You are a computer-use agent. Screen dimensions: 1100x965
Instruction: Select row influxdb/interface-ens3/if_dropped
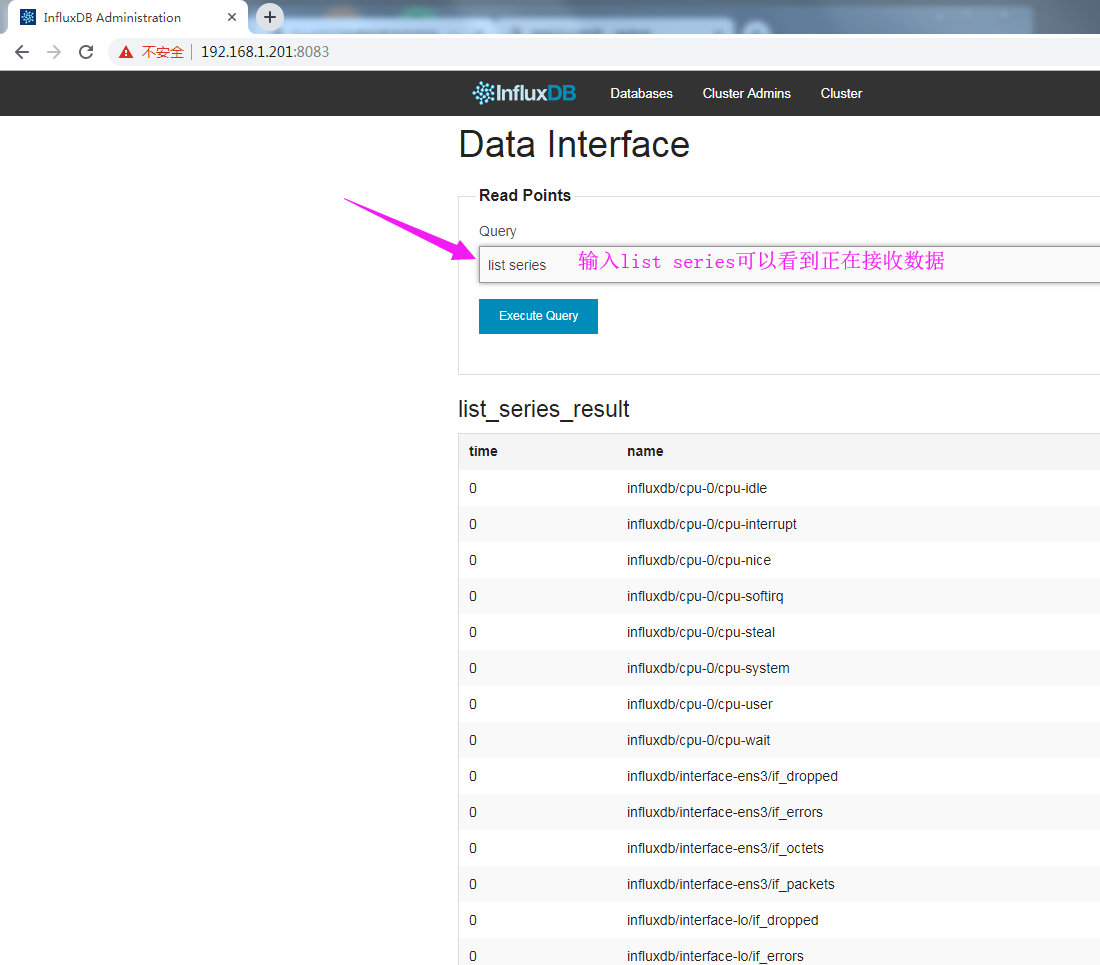coord(779,776)
